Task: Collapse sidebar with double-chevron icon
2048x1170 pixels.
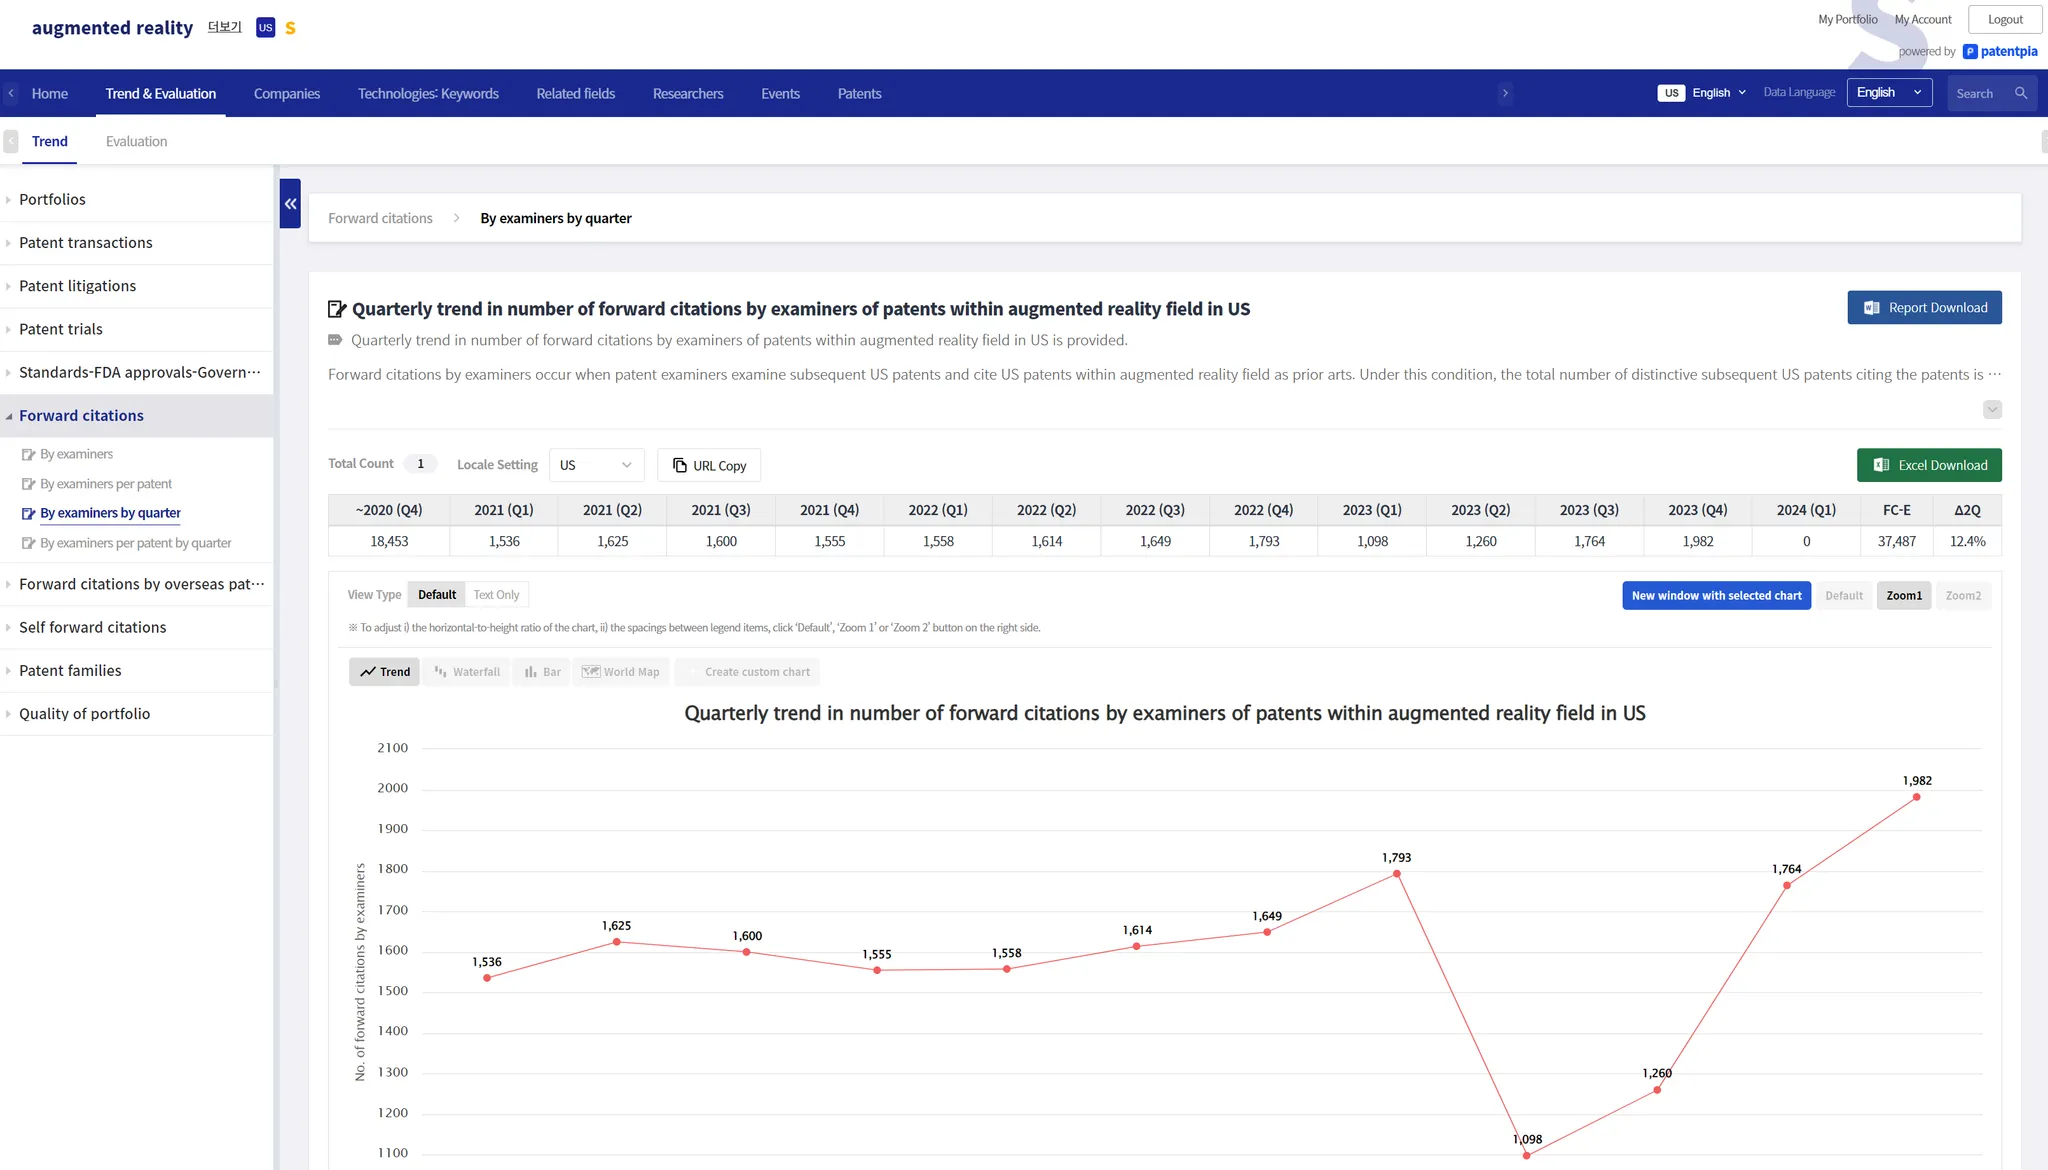Action: 290,204
